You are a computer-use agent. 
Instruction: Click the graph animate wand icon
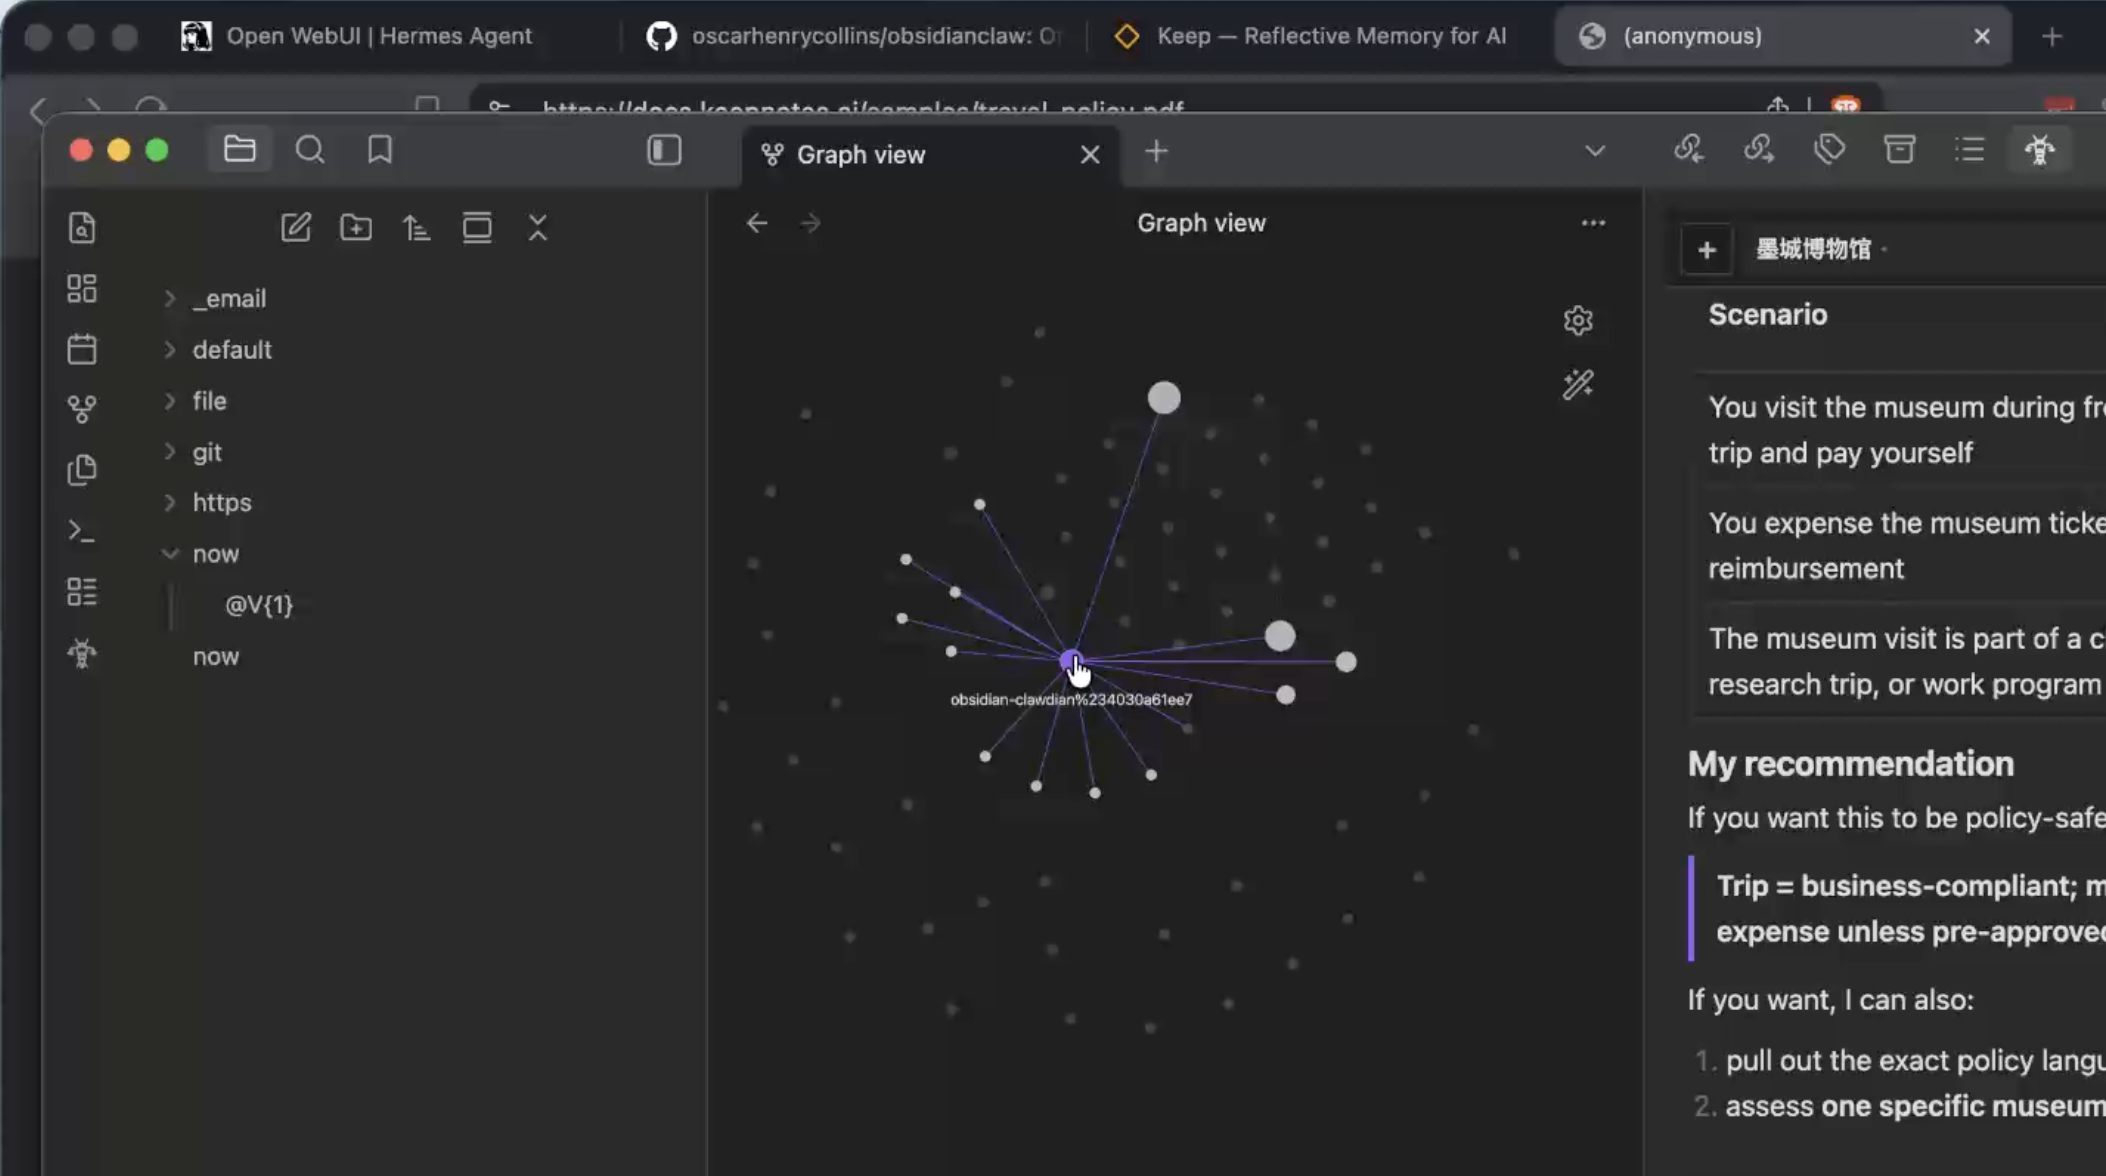(1577, 385)
